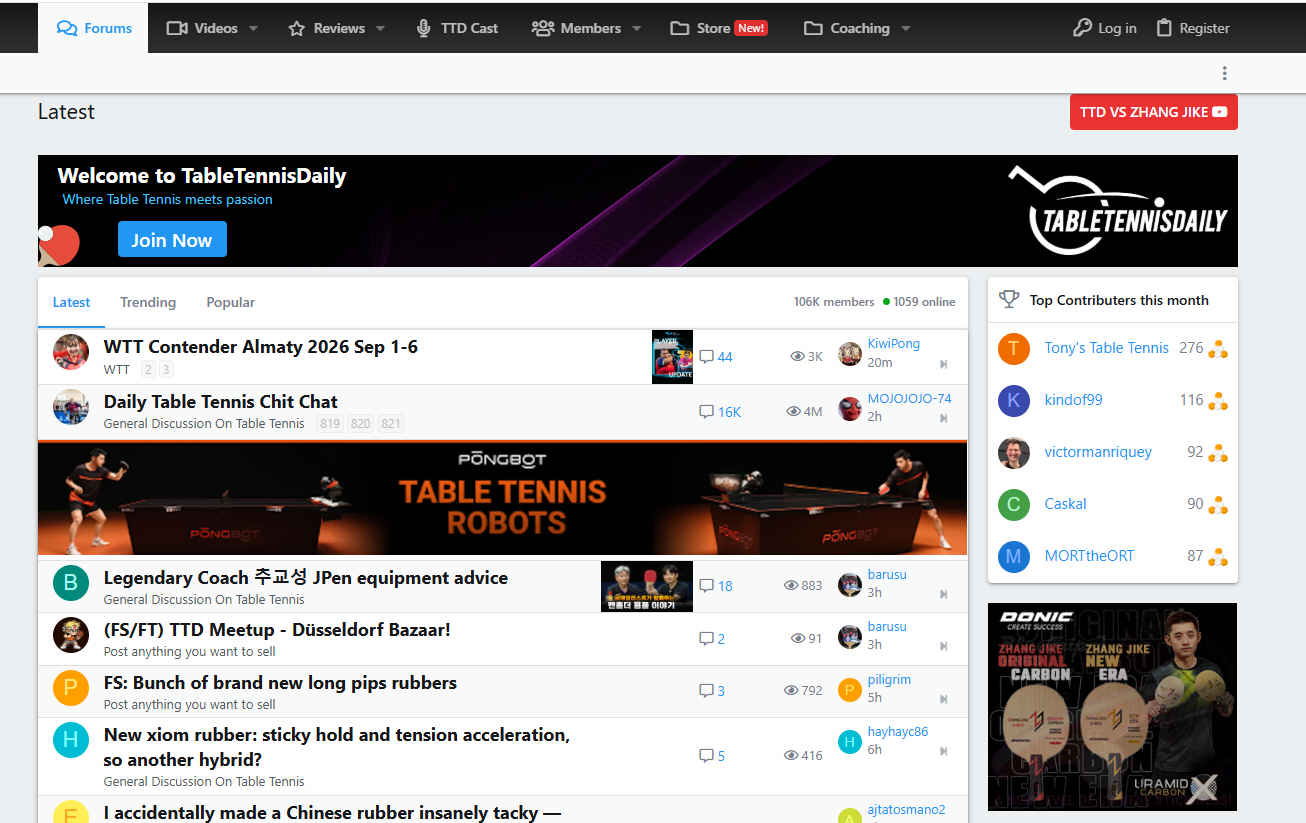1306x823 pixels.
Task: Click the Join Now button
Action: [172, 240]
